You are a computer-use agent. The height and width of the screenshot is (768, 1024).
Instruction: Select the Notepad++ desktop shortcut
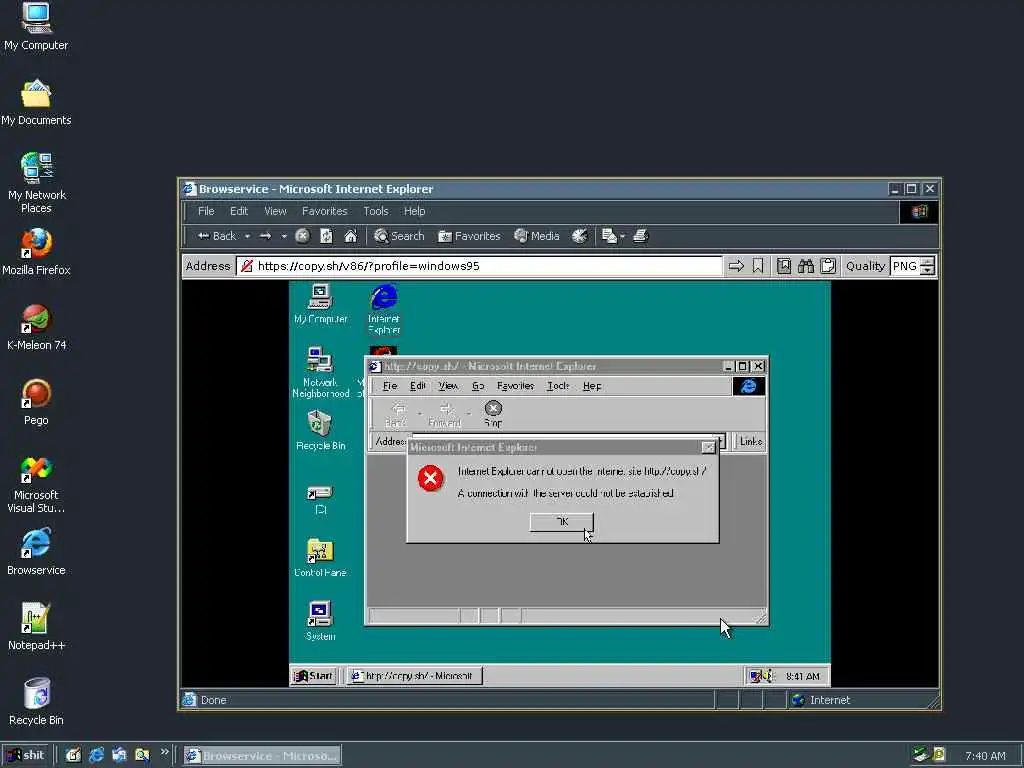36,627
